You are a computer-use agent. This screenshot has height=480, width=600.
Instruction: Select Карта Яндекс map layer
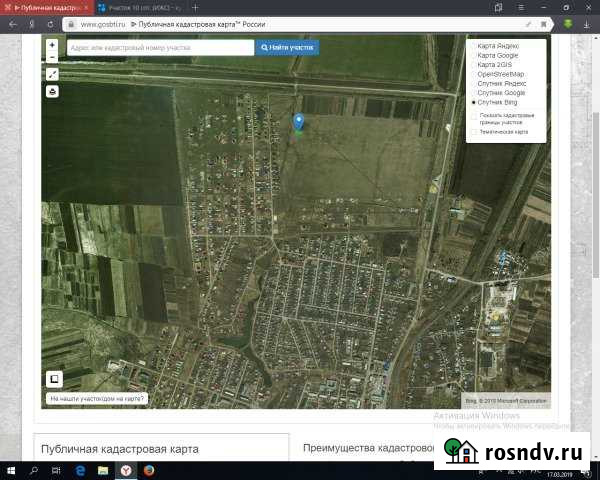[x=474, y=46]
